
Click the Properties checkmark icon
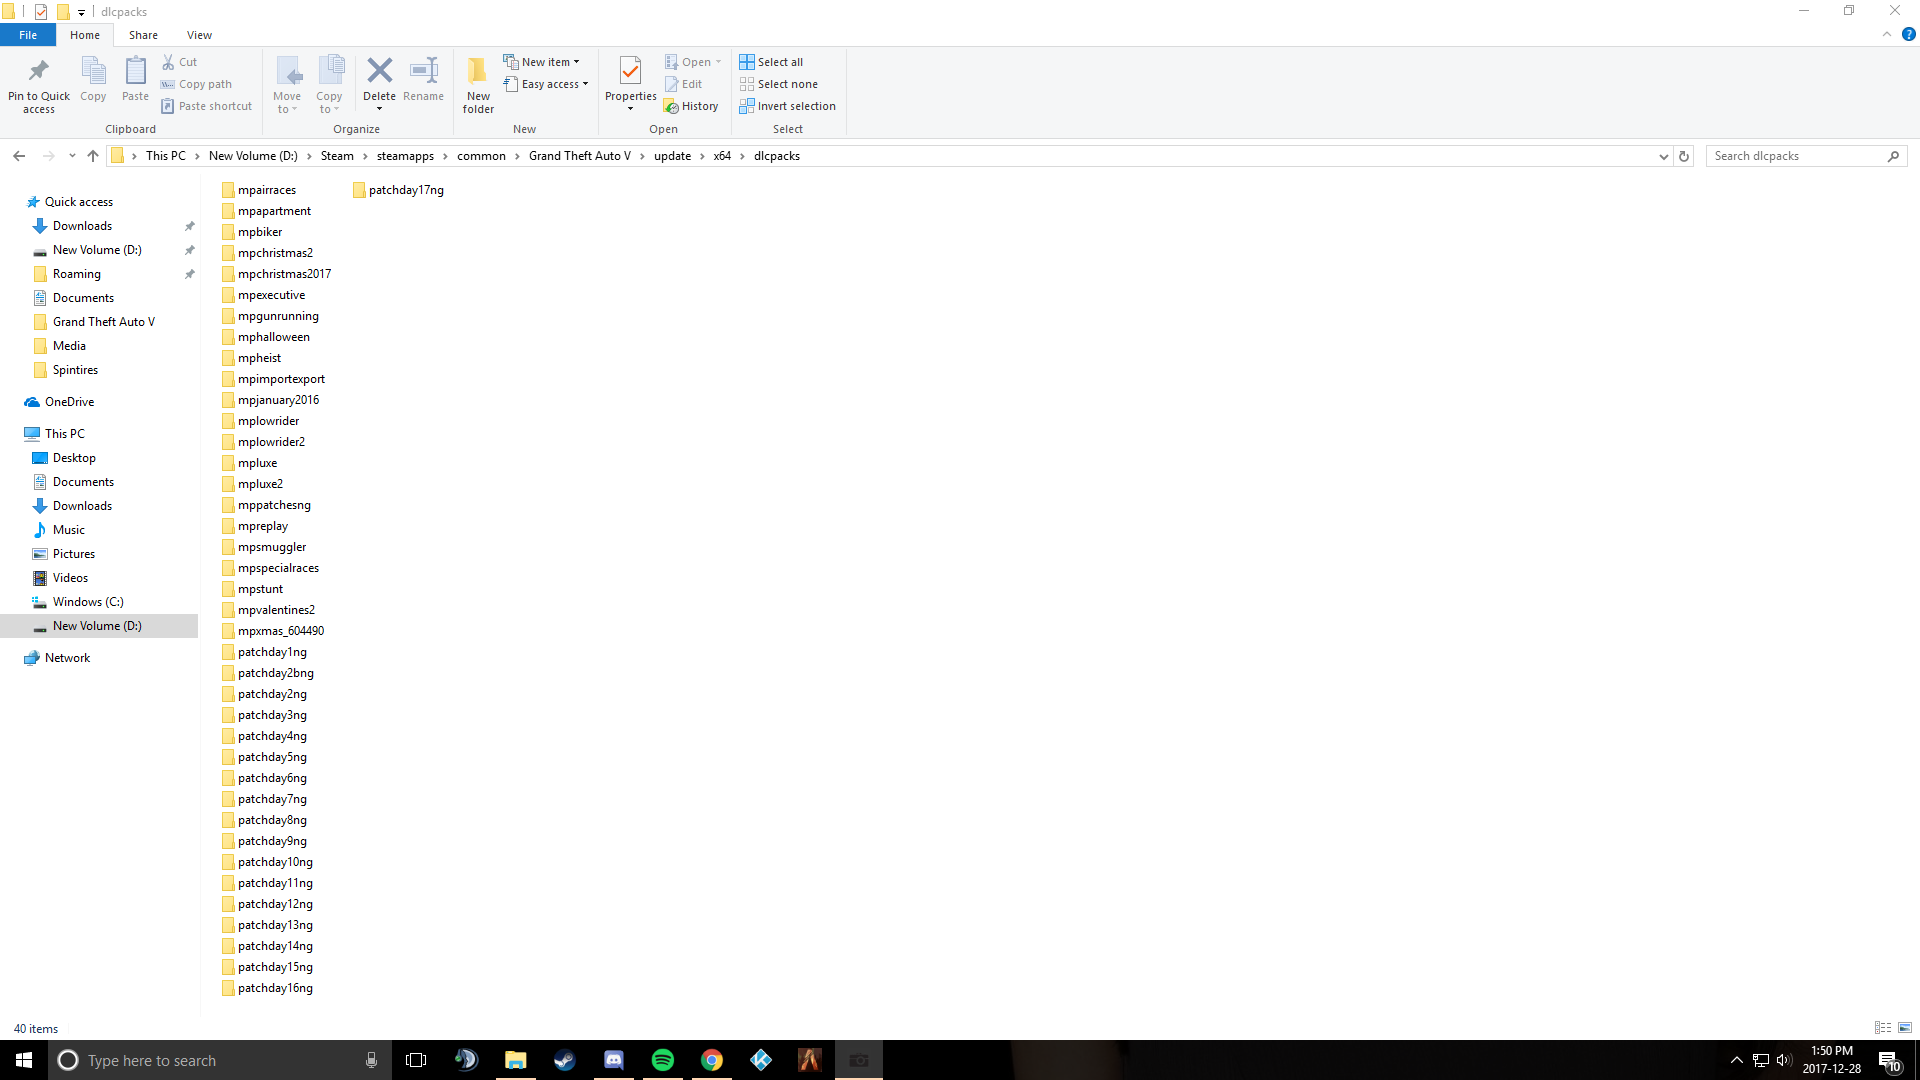(630, 71)
